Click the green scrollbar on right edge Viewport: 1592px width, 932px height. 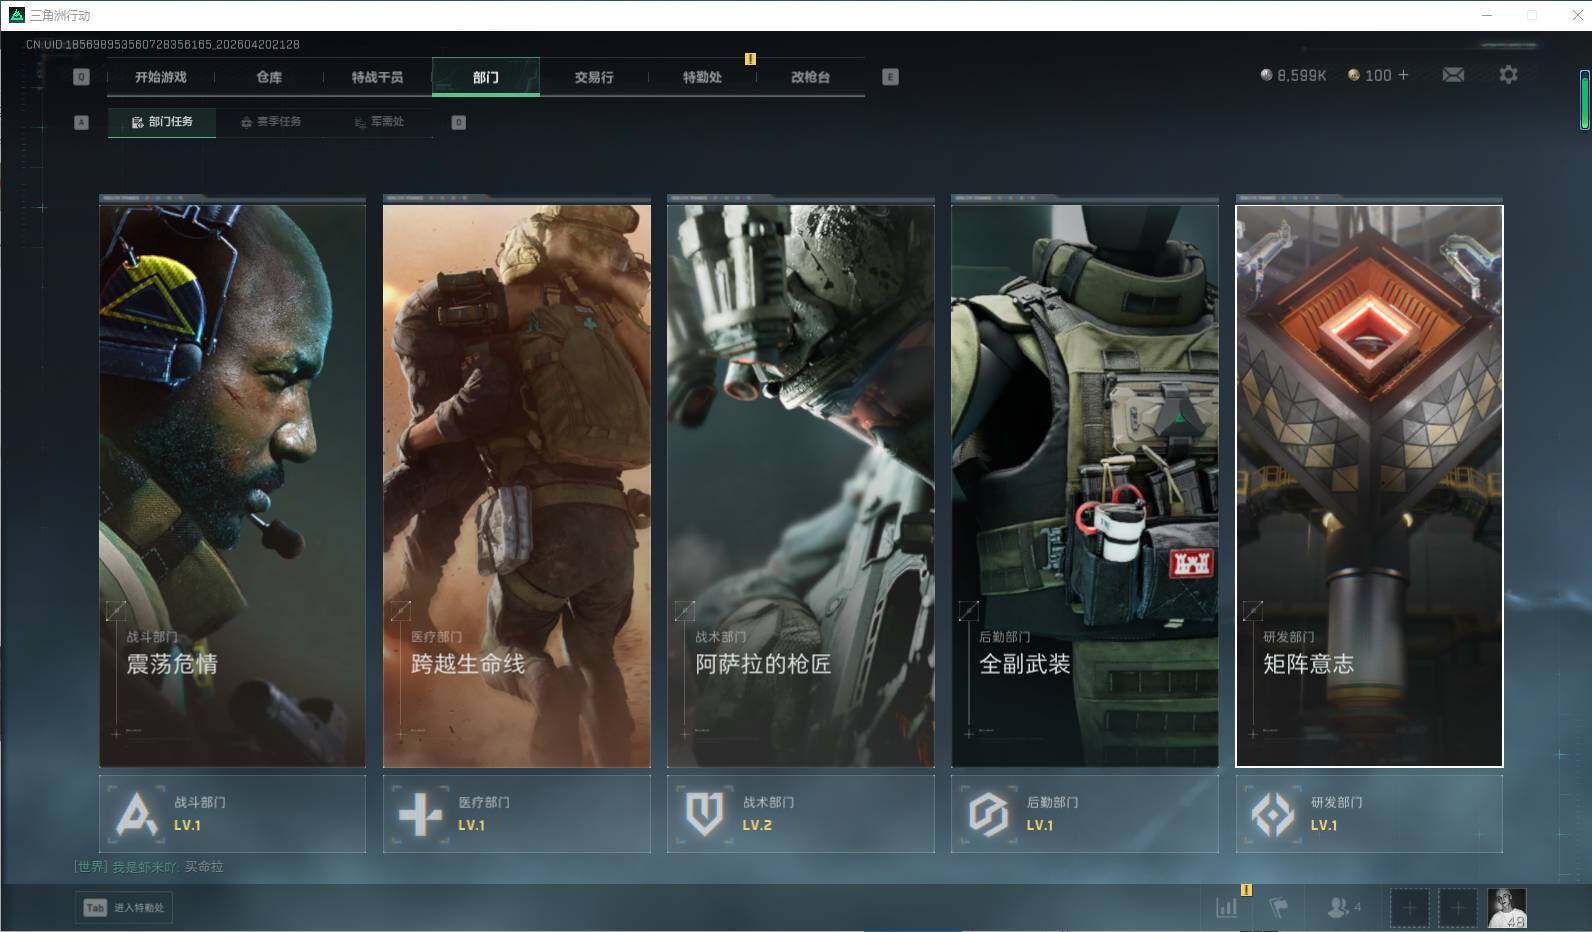pos(1584,100)
